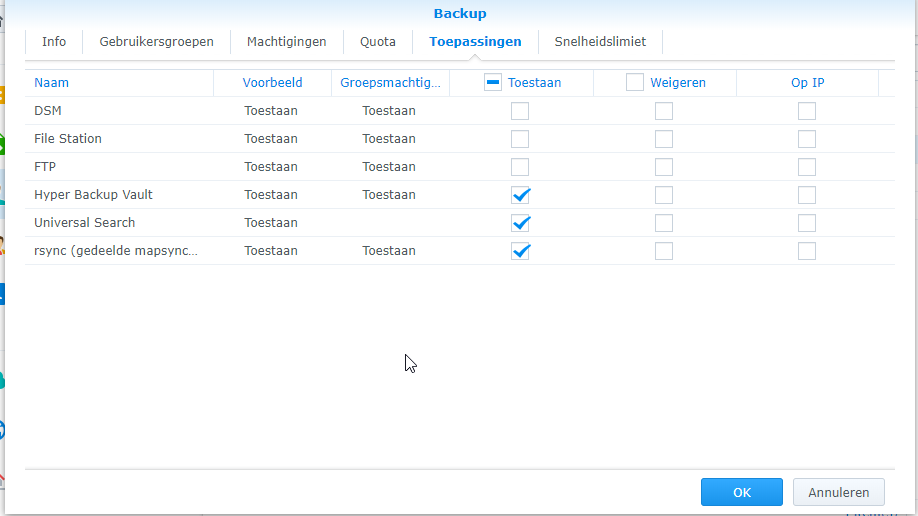
Task: Click the OK button
Action: [x=742, y=492]
